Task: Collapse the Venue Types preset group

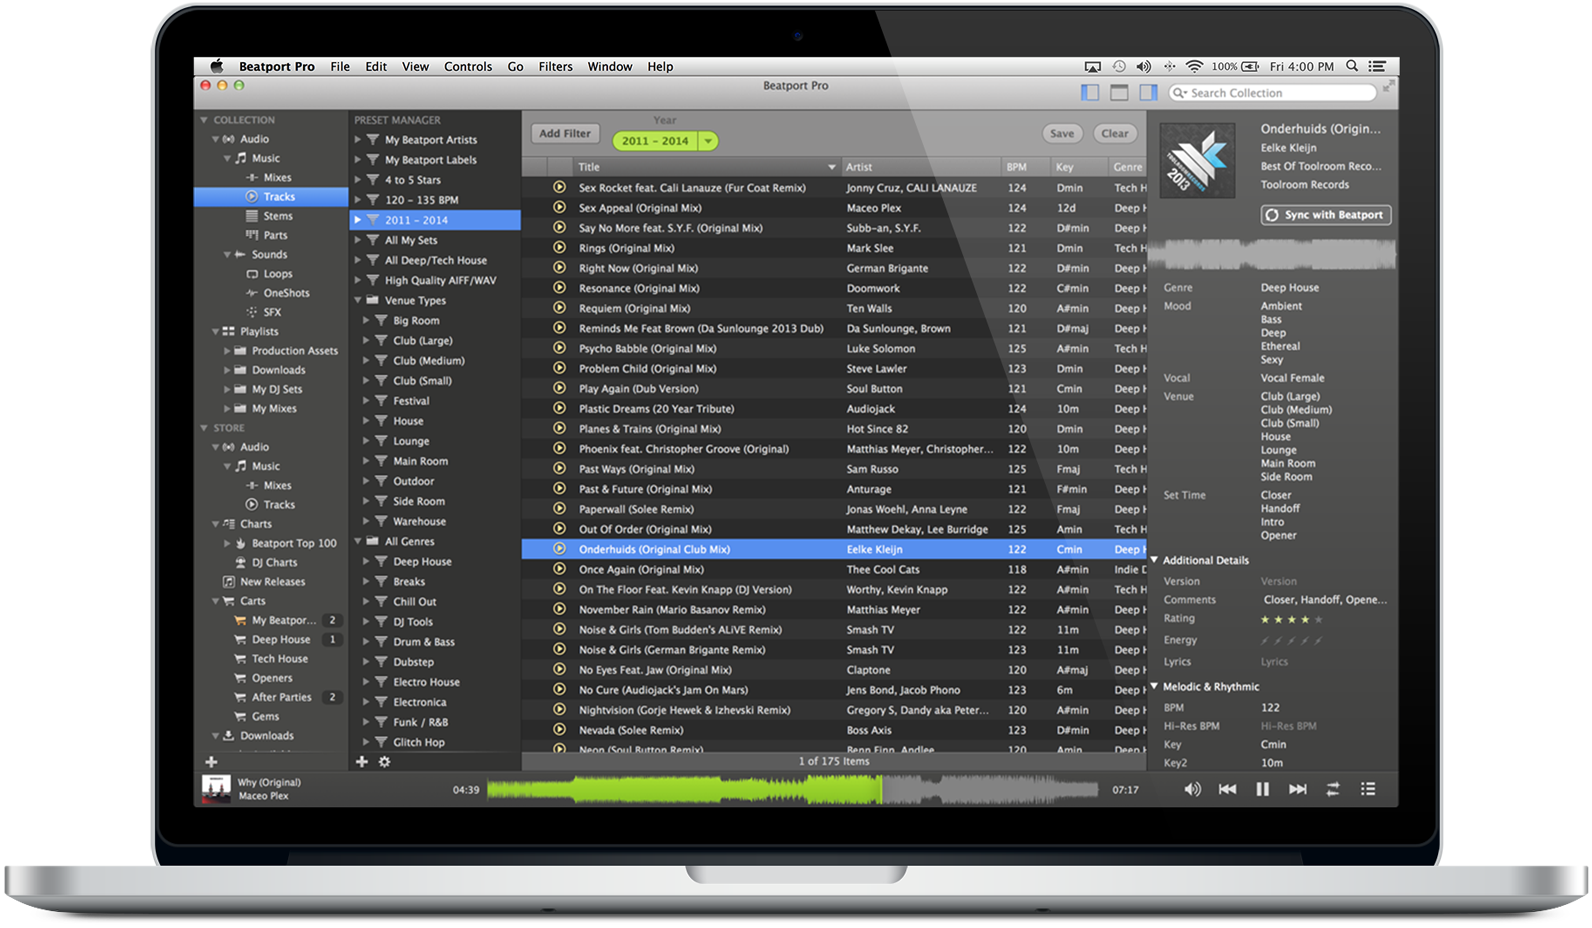Action: click(358, 300)
